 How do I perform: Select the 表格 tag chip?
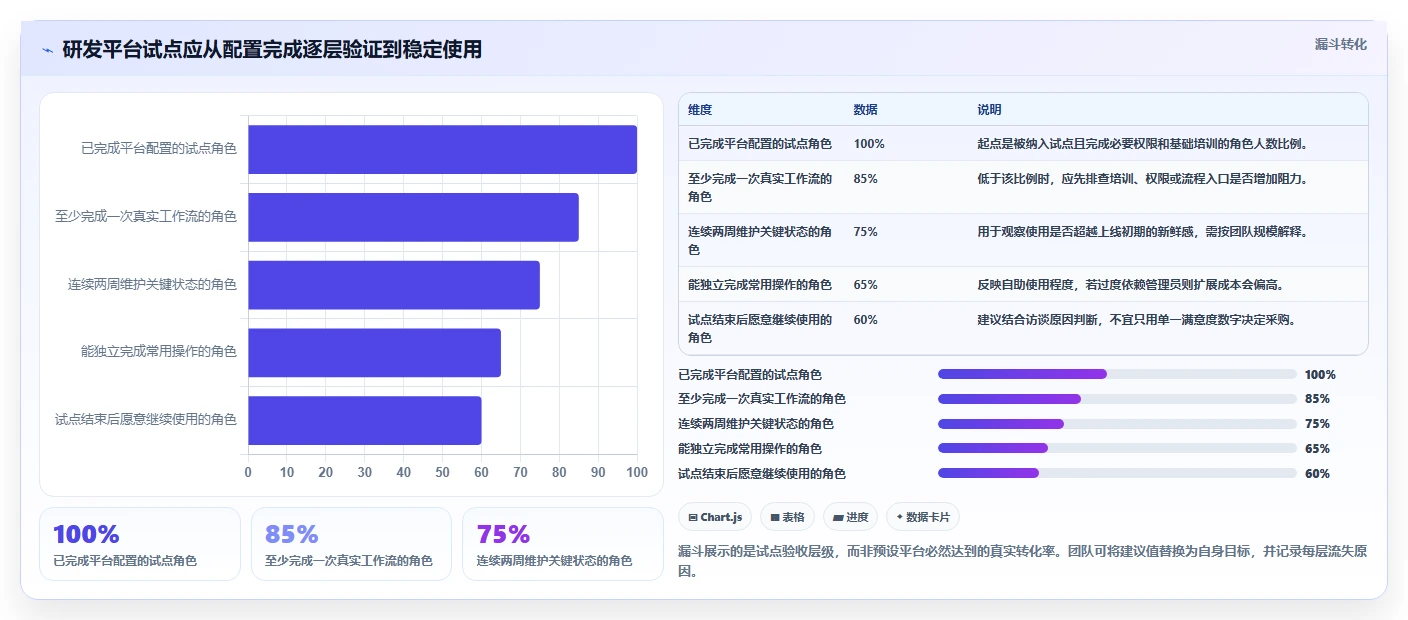788,517
